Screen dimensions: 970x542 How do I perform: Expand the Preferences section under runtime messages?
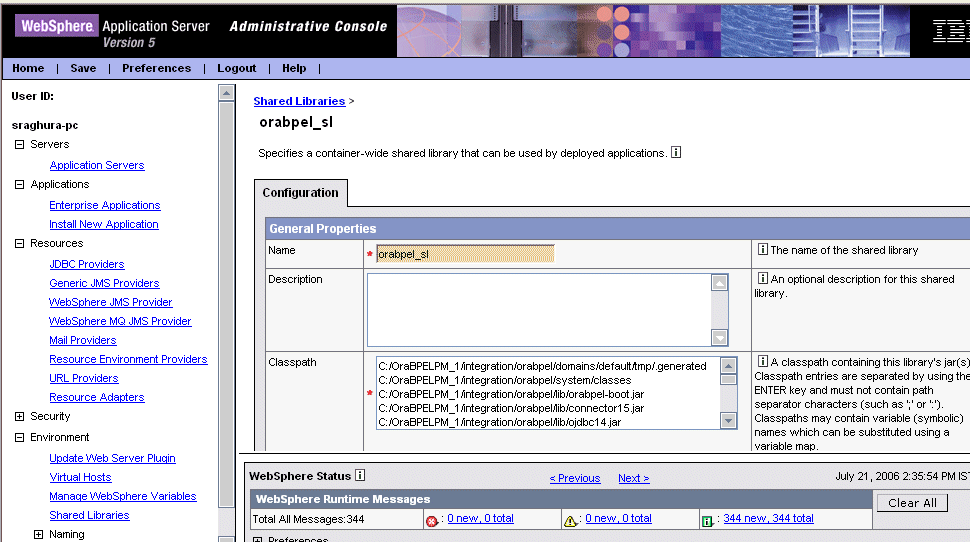[x=257, y=540]
